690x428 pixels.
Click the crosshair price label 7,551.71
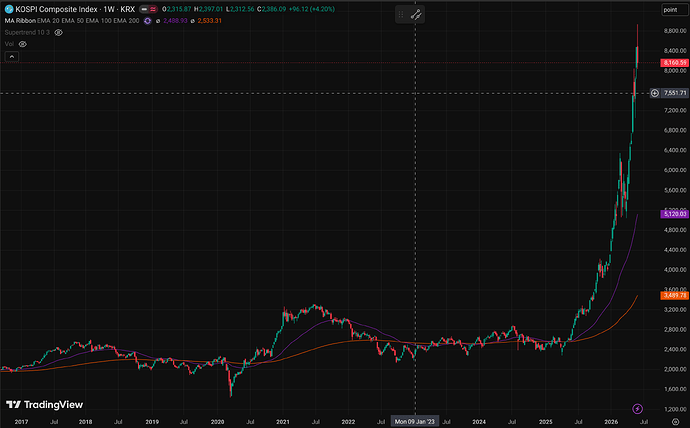[x=675, y=93]
